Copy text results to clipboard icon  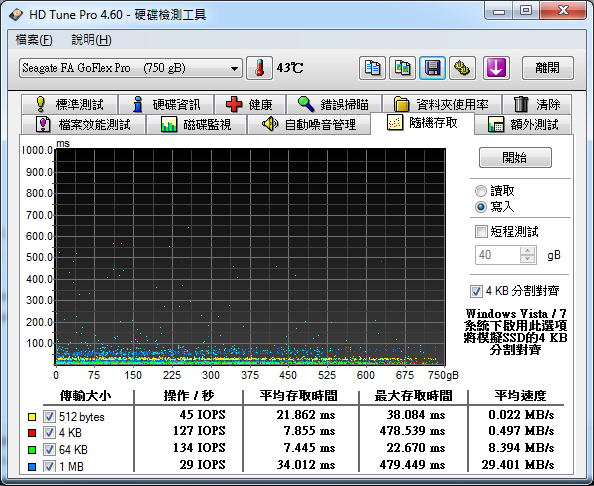coord(372,68)
